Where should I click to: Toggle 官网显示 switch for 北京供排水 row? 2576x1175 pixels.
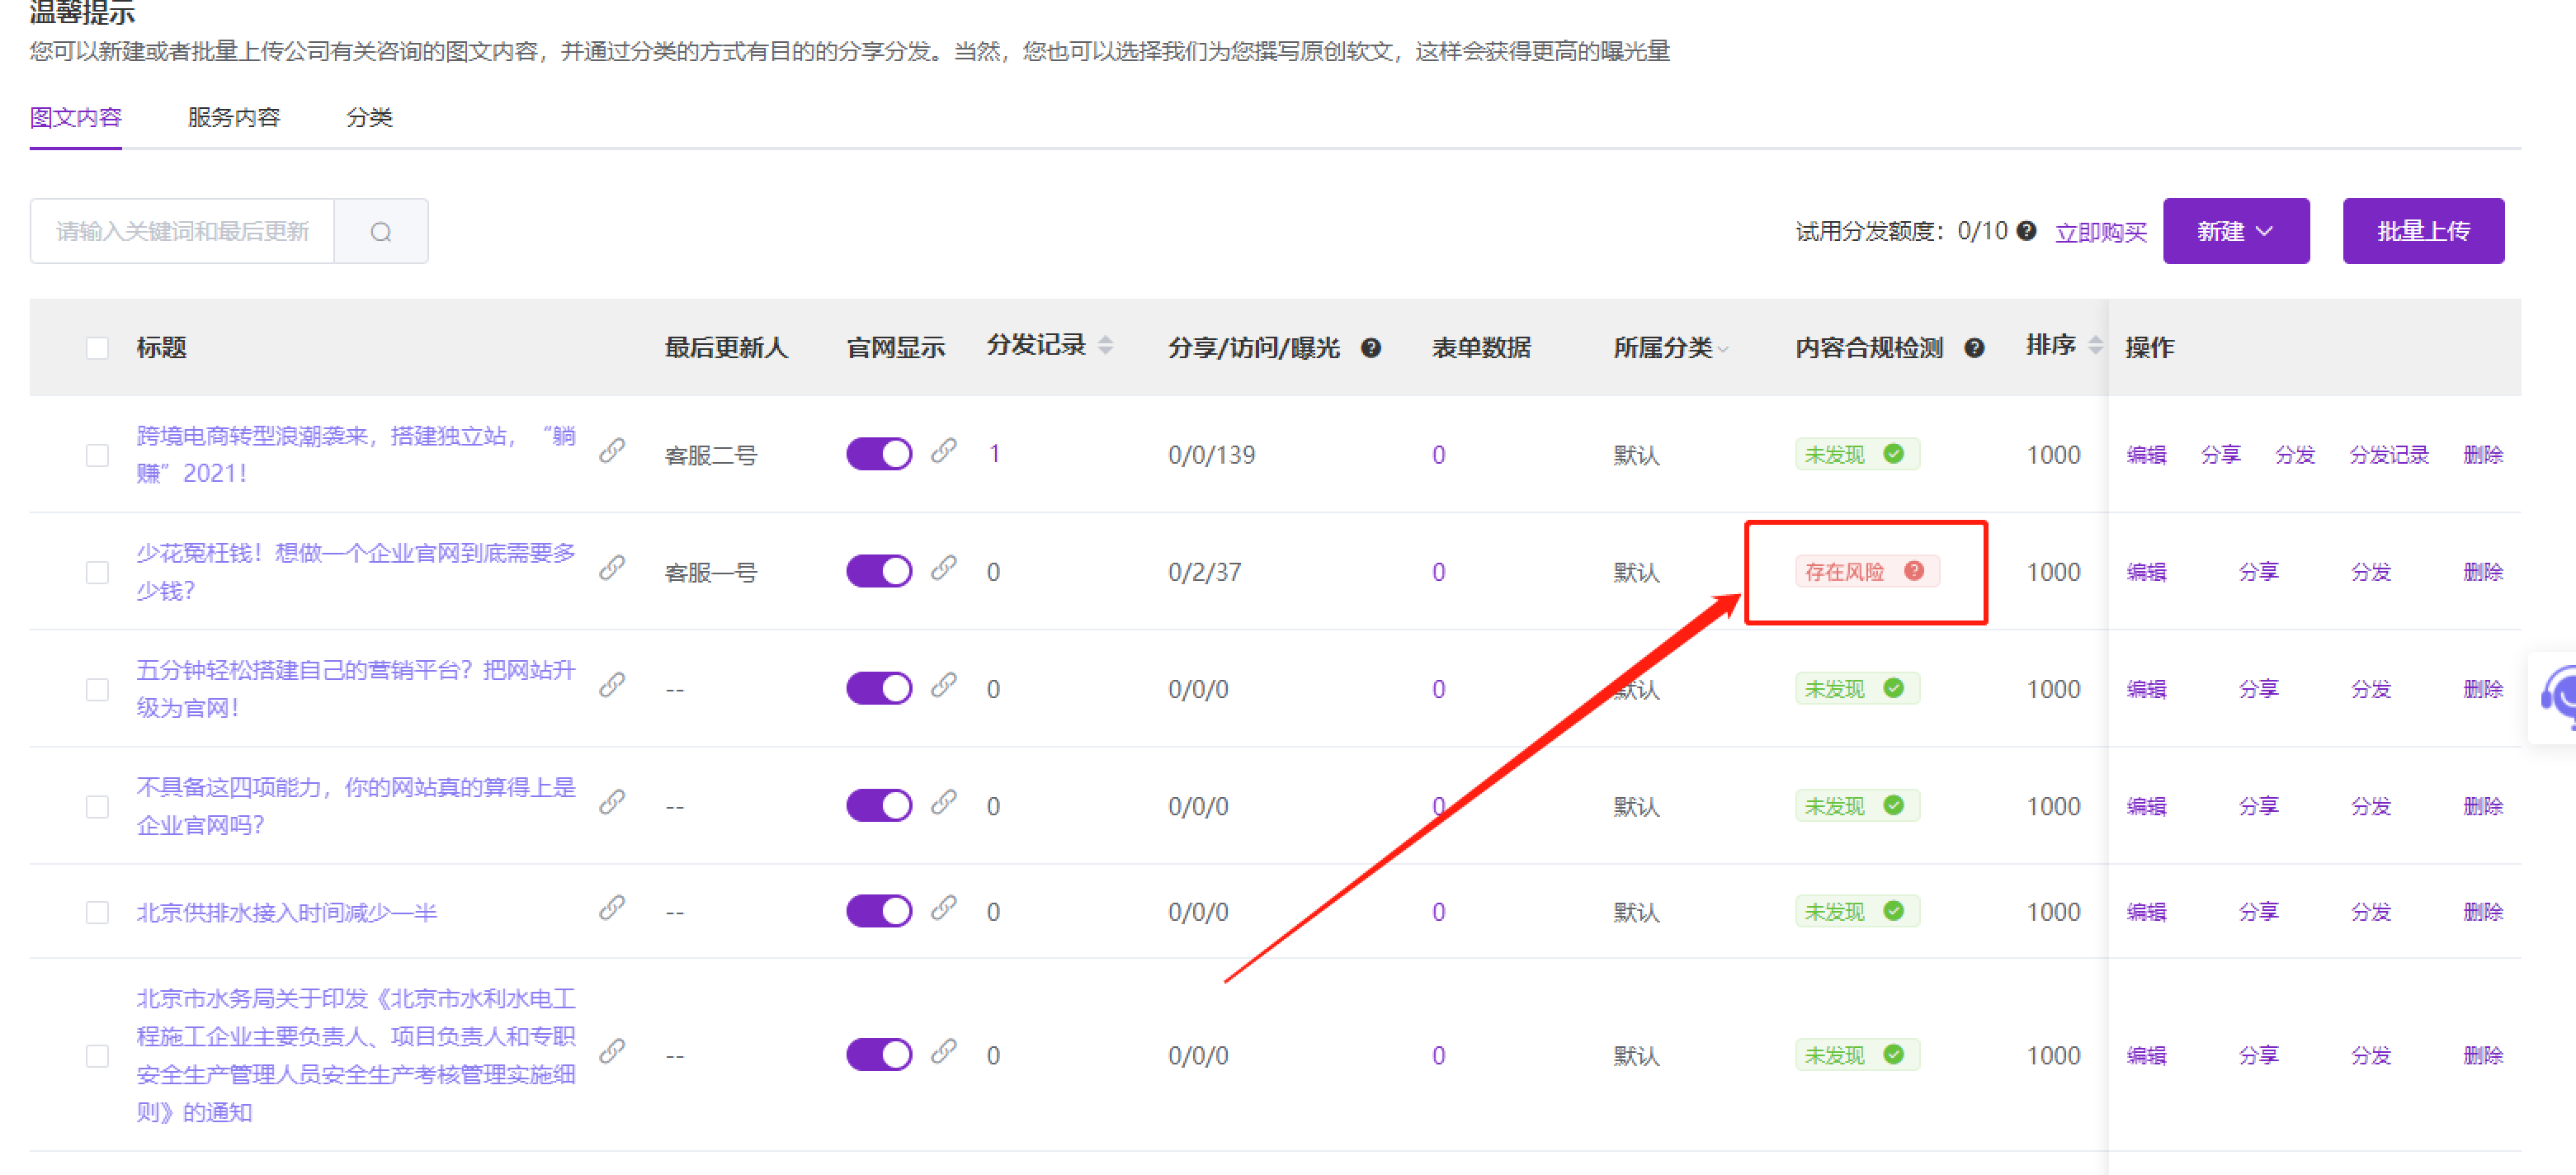[879, 911]
